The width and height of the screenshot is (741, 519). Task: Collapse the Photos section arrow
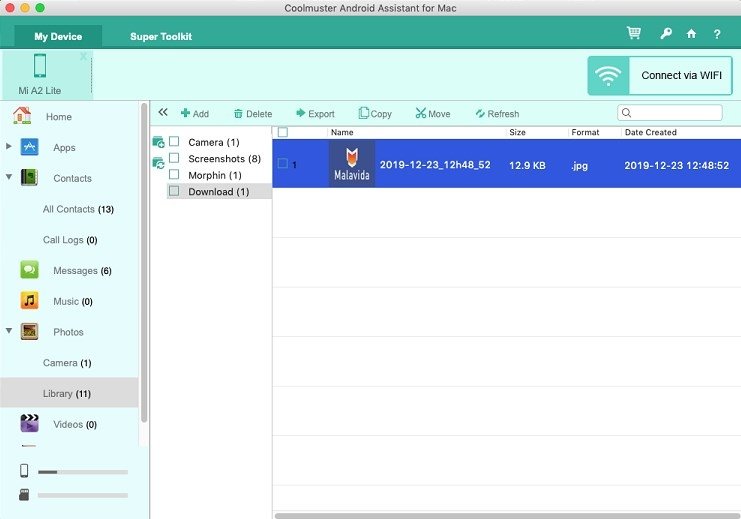(x=9, y=330)
